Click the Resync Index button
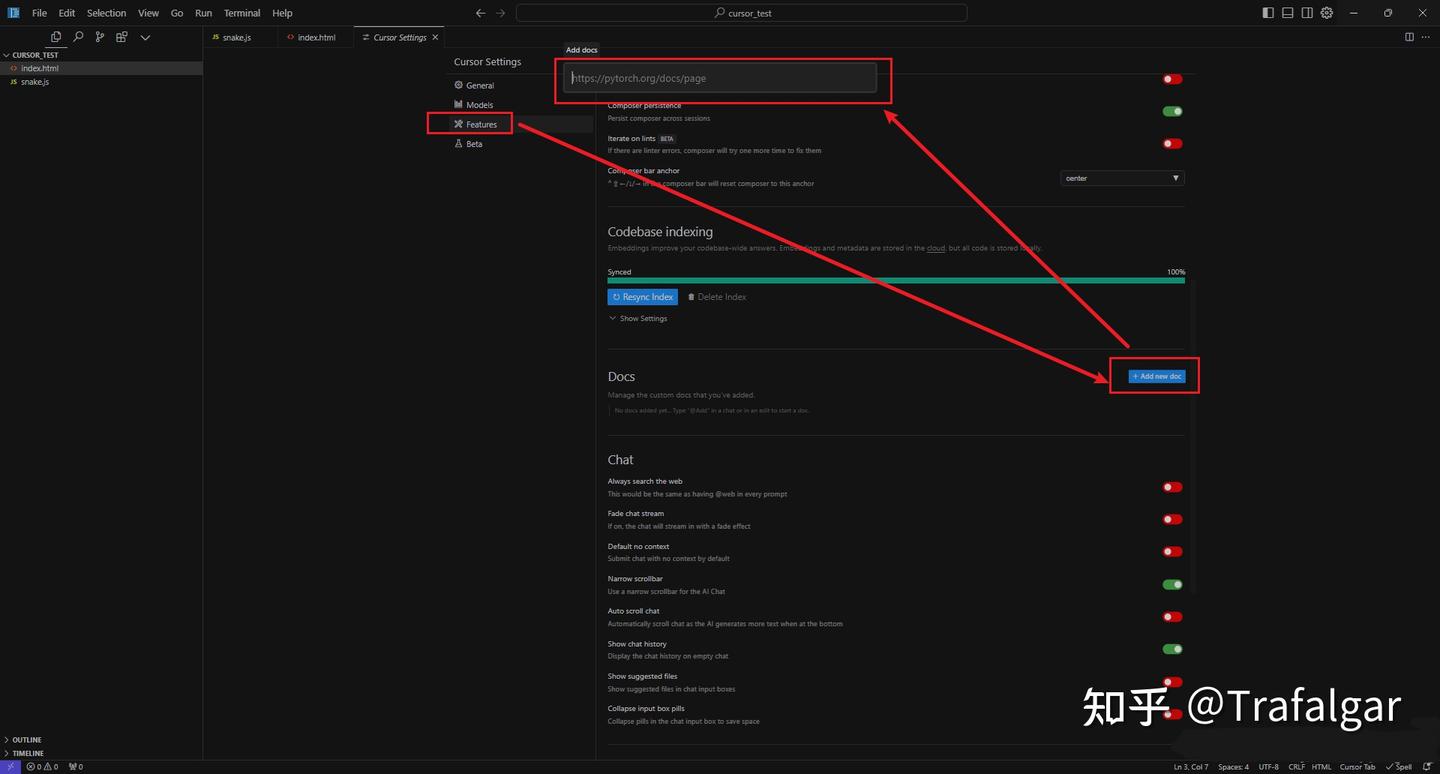The width and height of the screenshot is (1440, 774). [643, 297]
